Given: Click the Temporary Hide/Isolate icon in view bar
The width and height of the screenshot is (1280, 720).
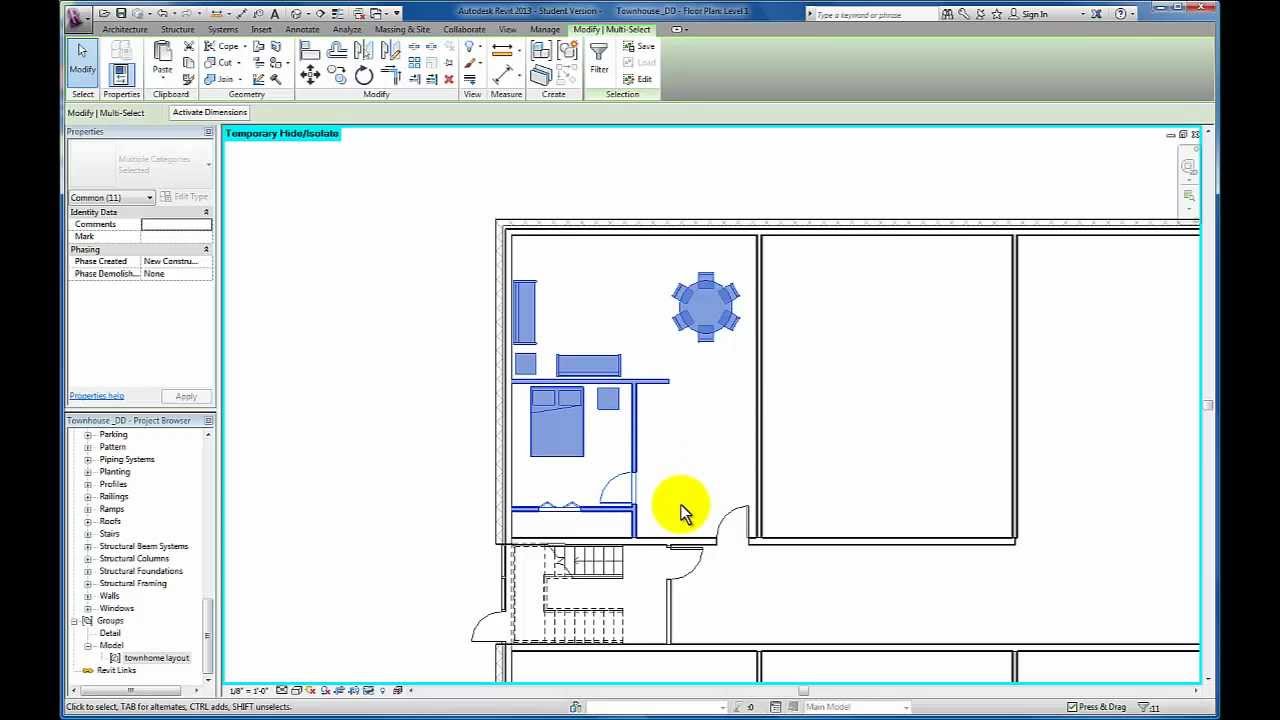Looking at the screenshot, I should click(368, 690).
